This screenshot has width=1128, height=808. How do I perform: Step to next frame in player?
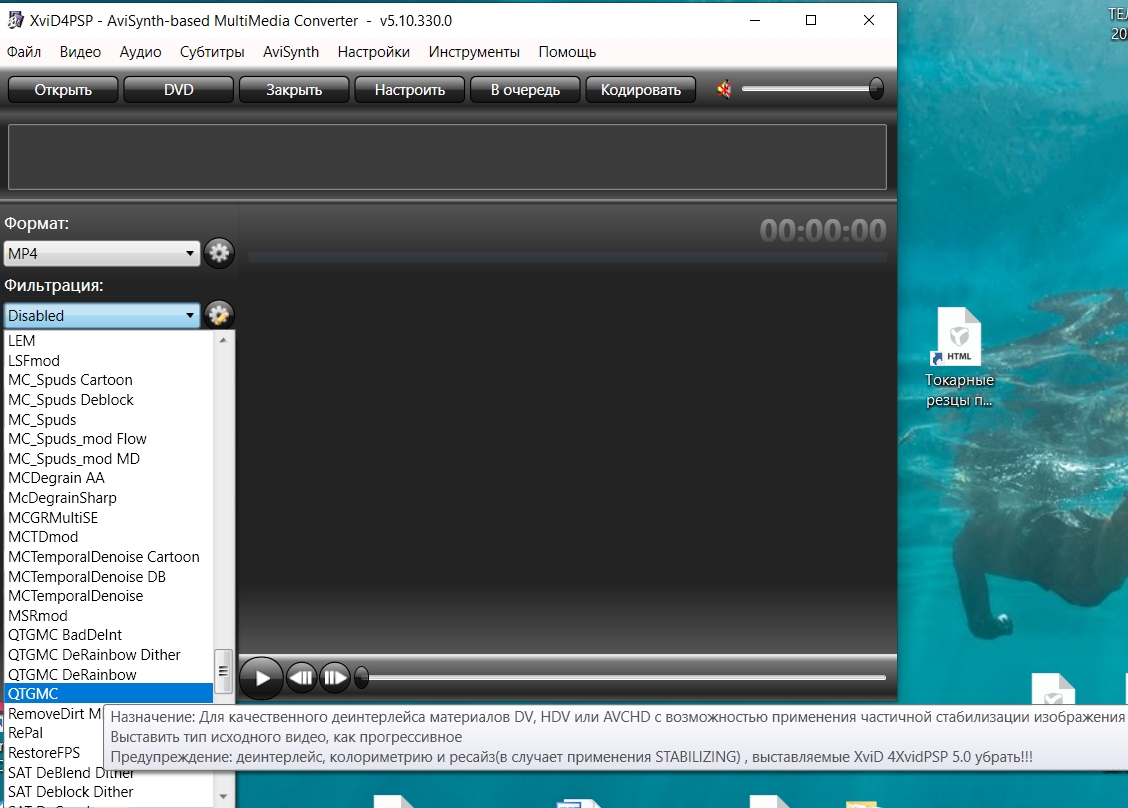click(x=334, y=678)
